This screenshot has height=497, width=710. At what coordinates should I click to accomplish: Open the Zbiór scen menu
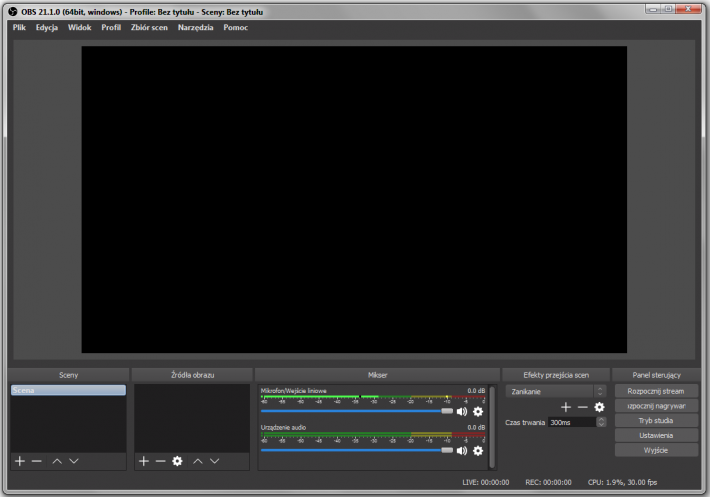(149, 27)
